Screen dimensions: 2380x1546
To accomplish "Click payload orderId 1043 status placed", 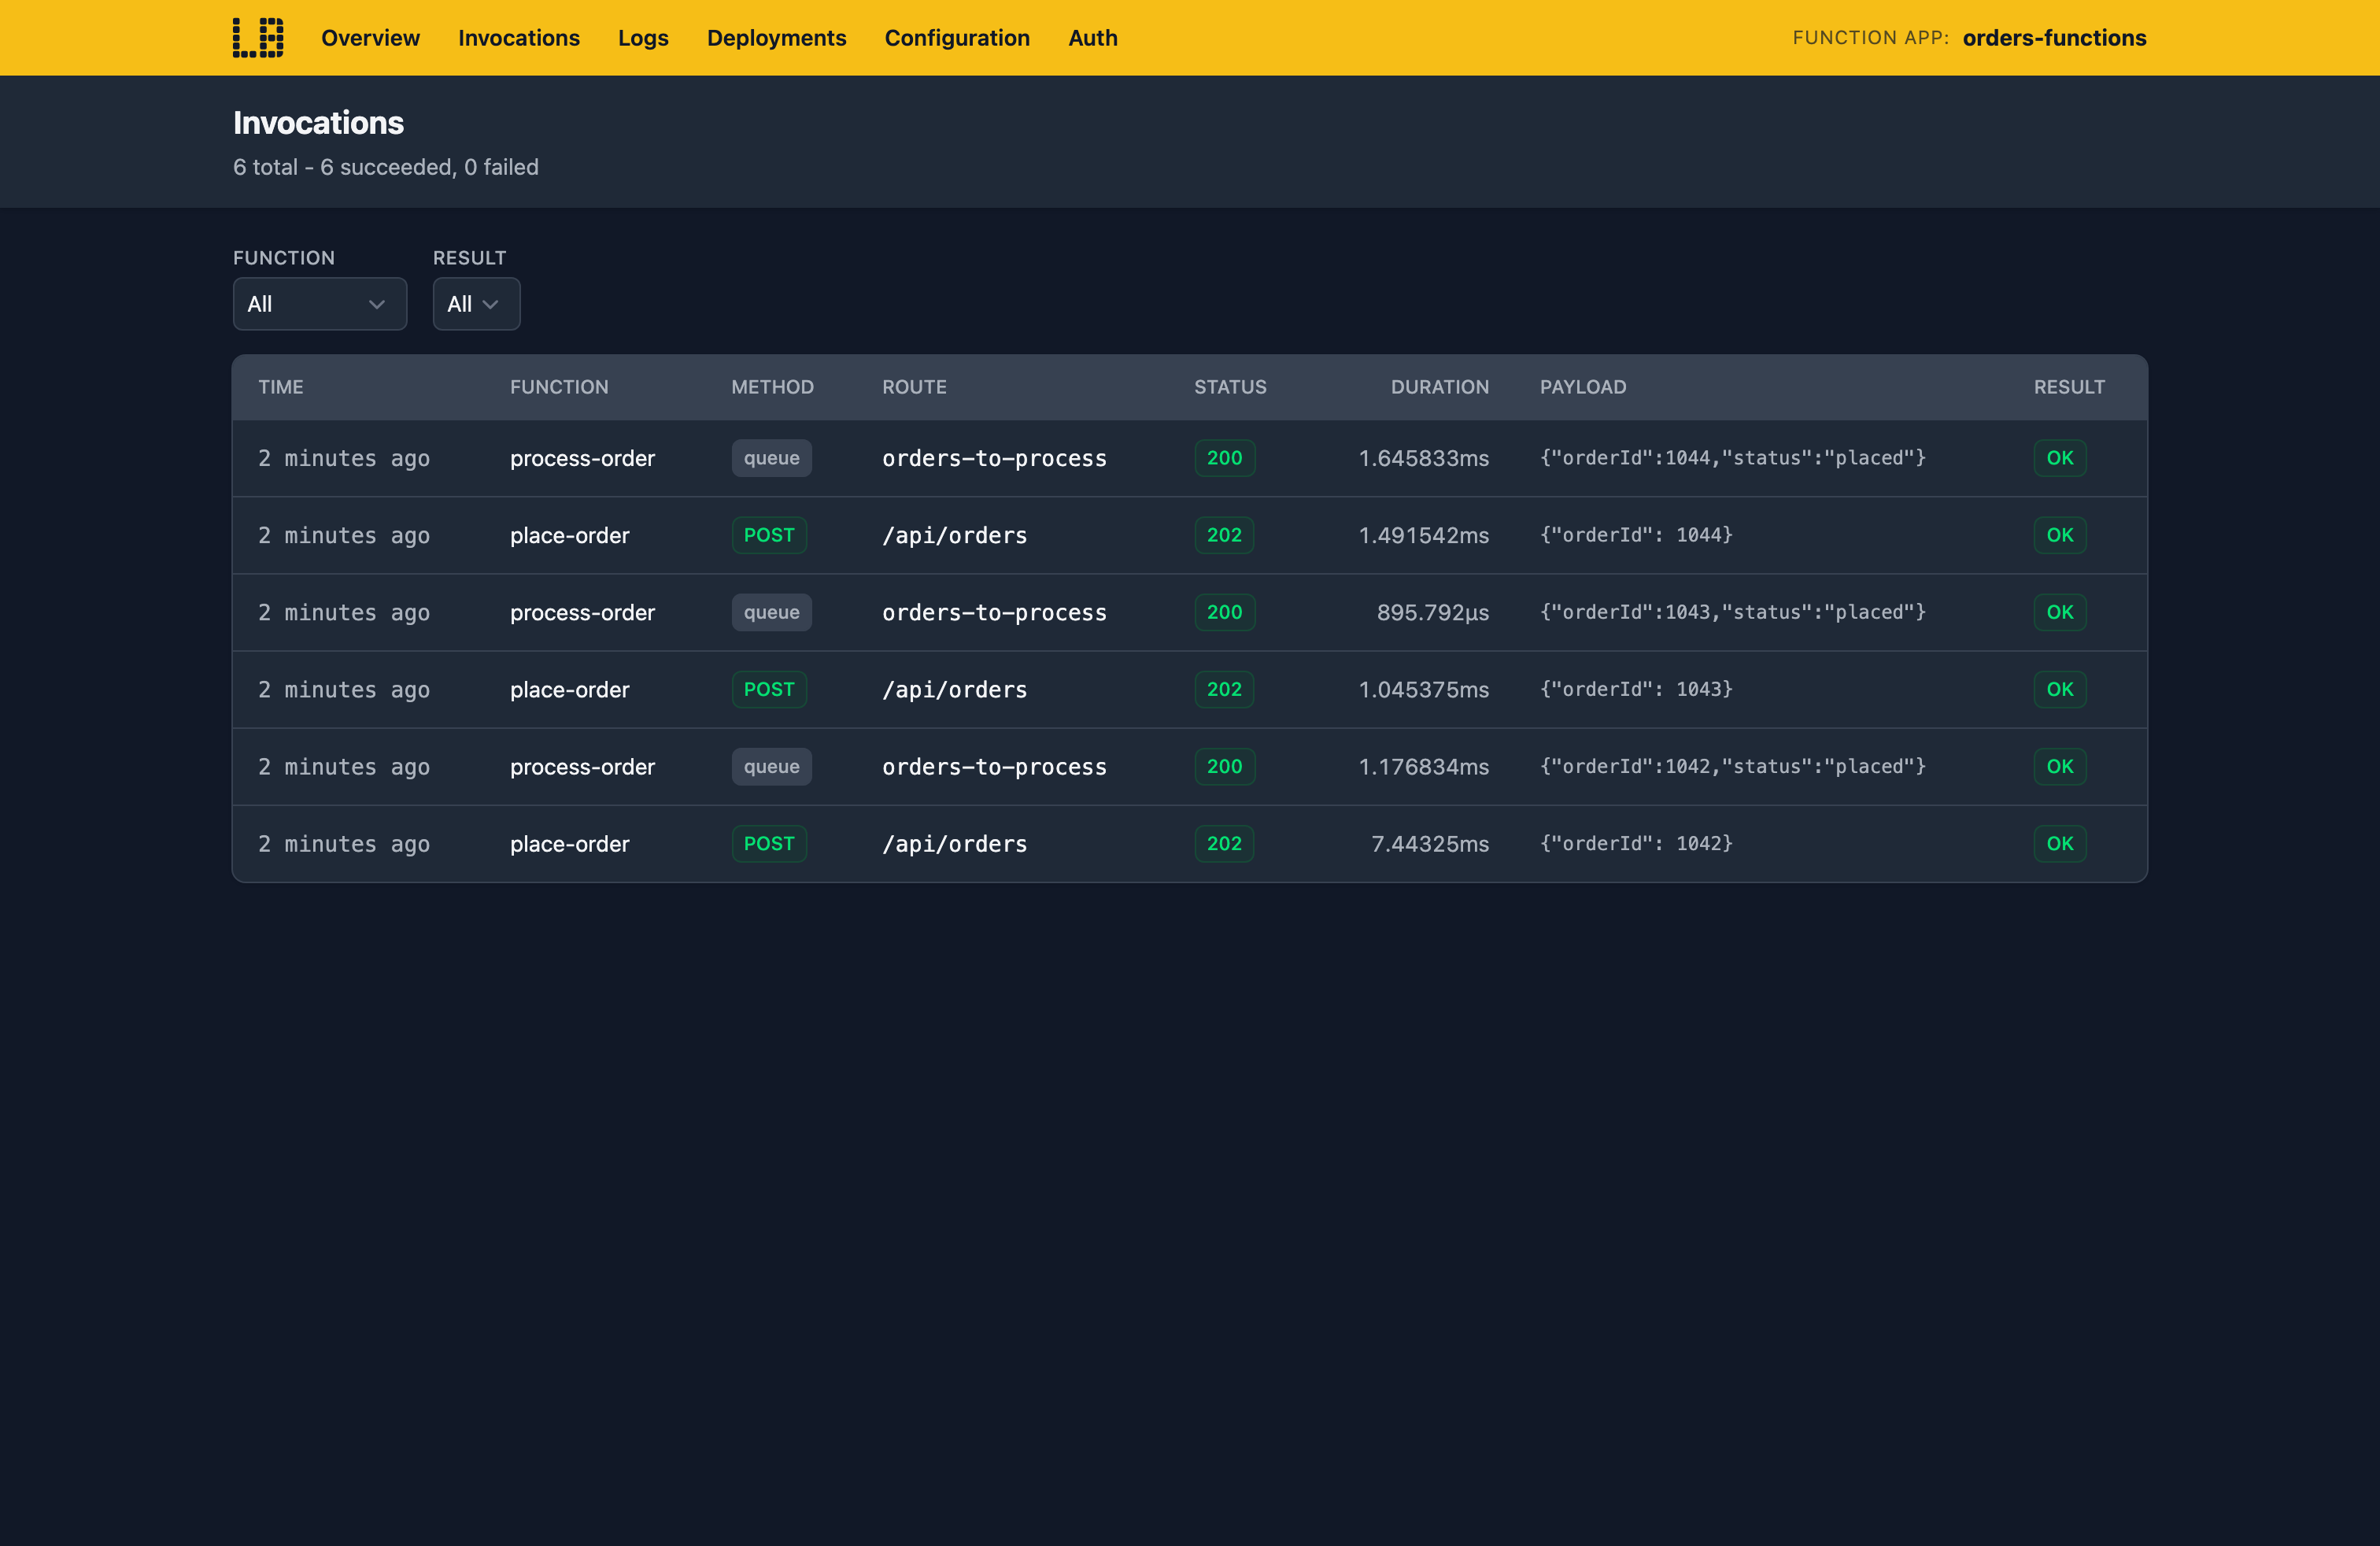I will [1733, 612].
